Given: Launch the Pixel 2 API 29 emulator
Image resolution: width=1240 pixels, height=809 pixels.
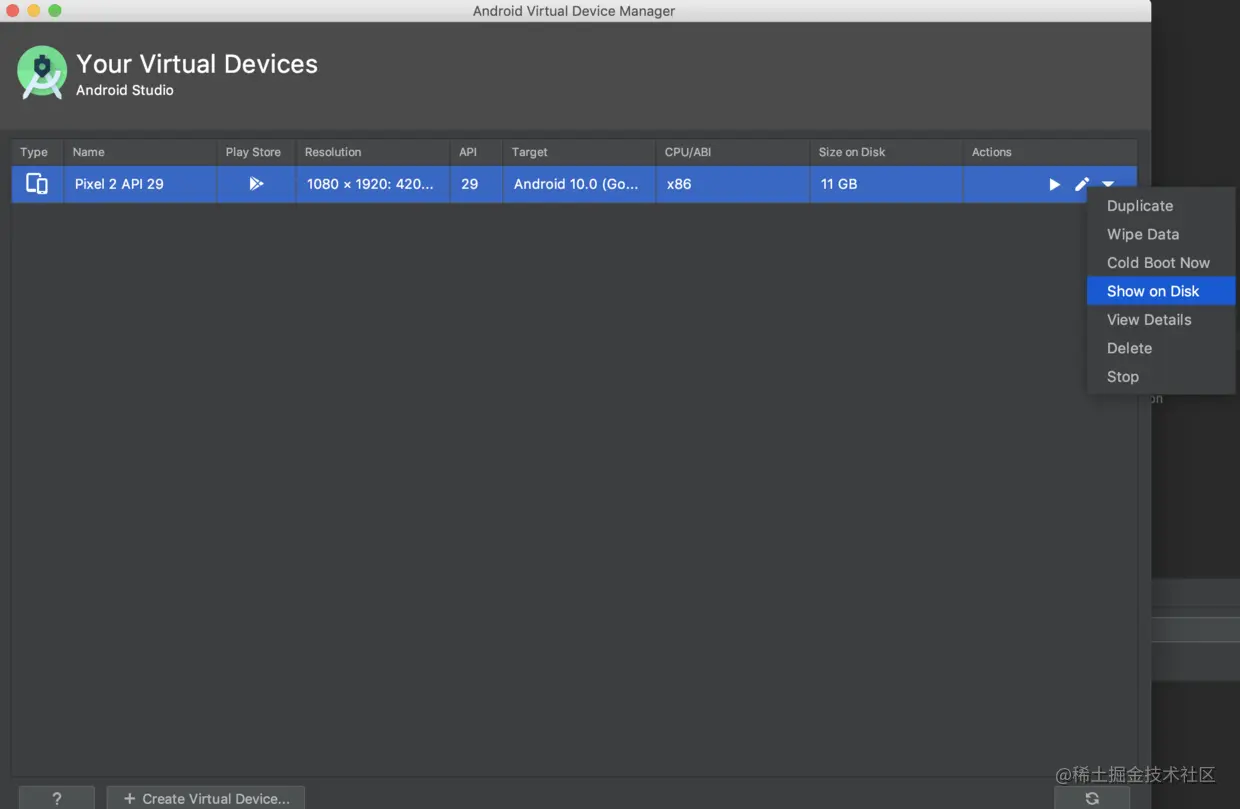Looking at the screenshot, I should tap(1054, 184).
